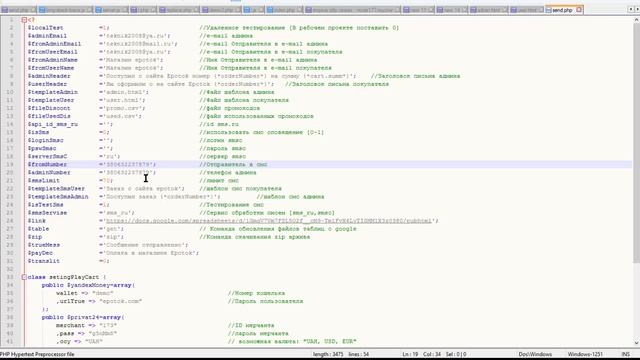The image size is (640, 360).
Task: Click the $smsServise variable
Action: pyautogui.click(x=47, y=213)
